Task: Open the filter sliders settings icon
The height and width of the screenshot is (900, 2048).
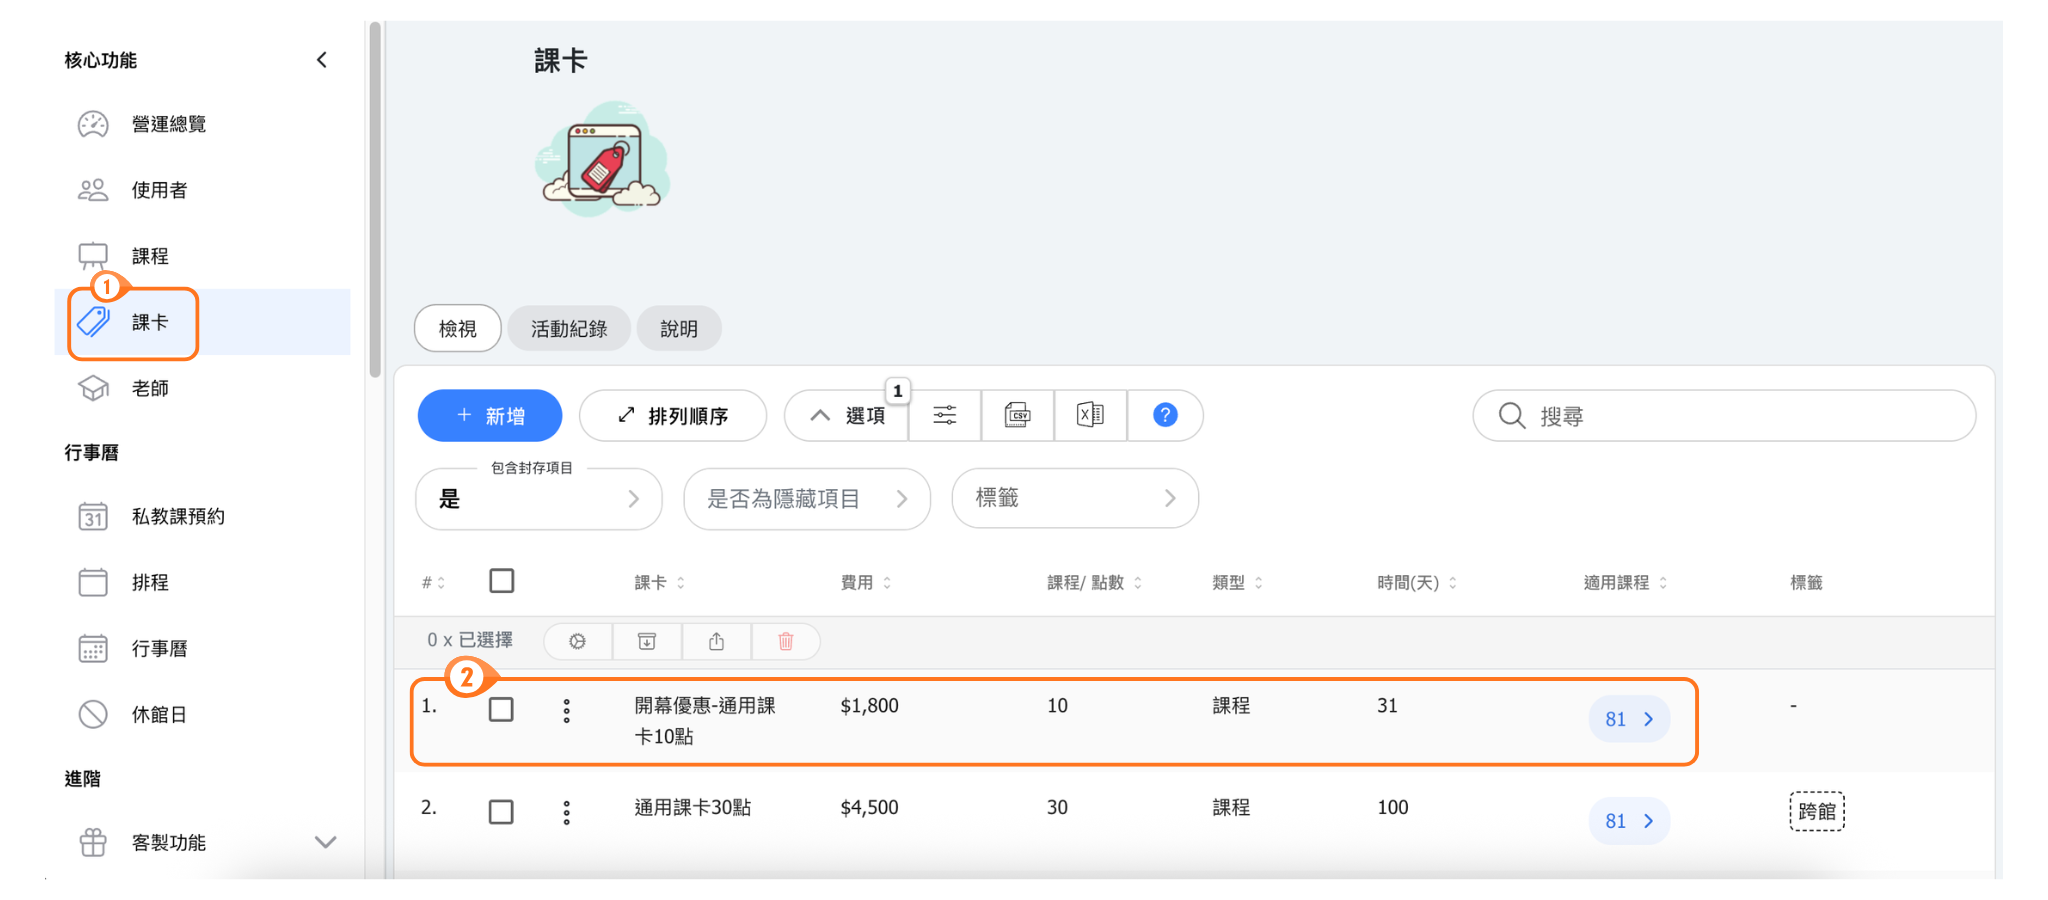Action: [x=944, y=415]
